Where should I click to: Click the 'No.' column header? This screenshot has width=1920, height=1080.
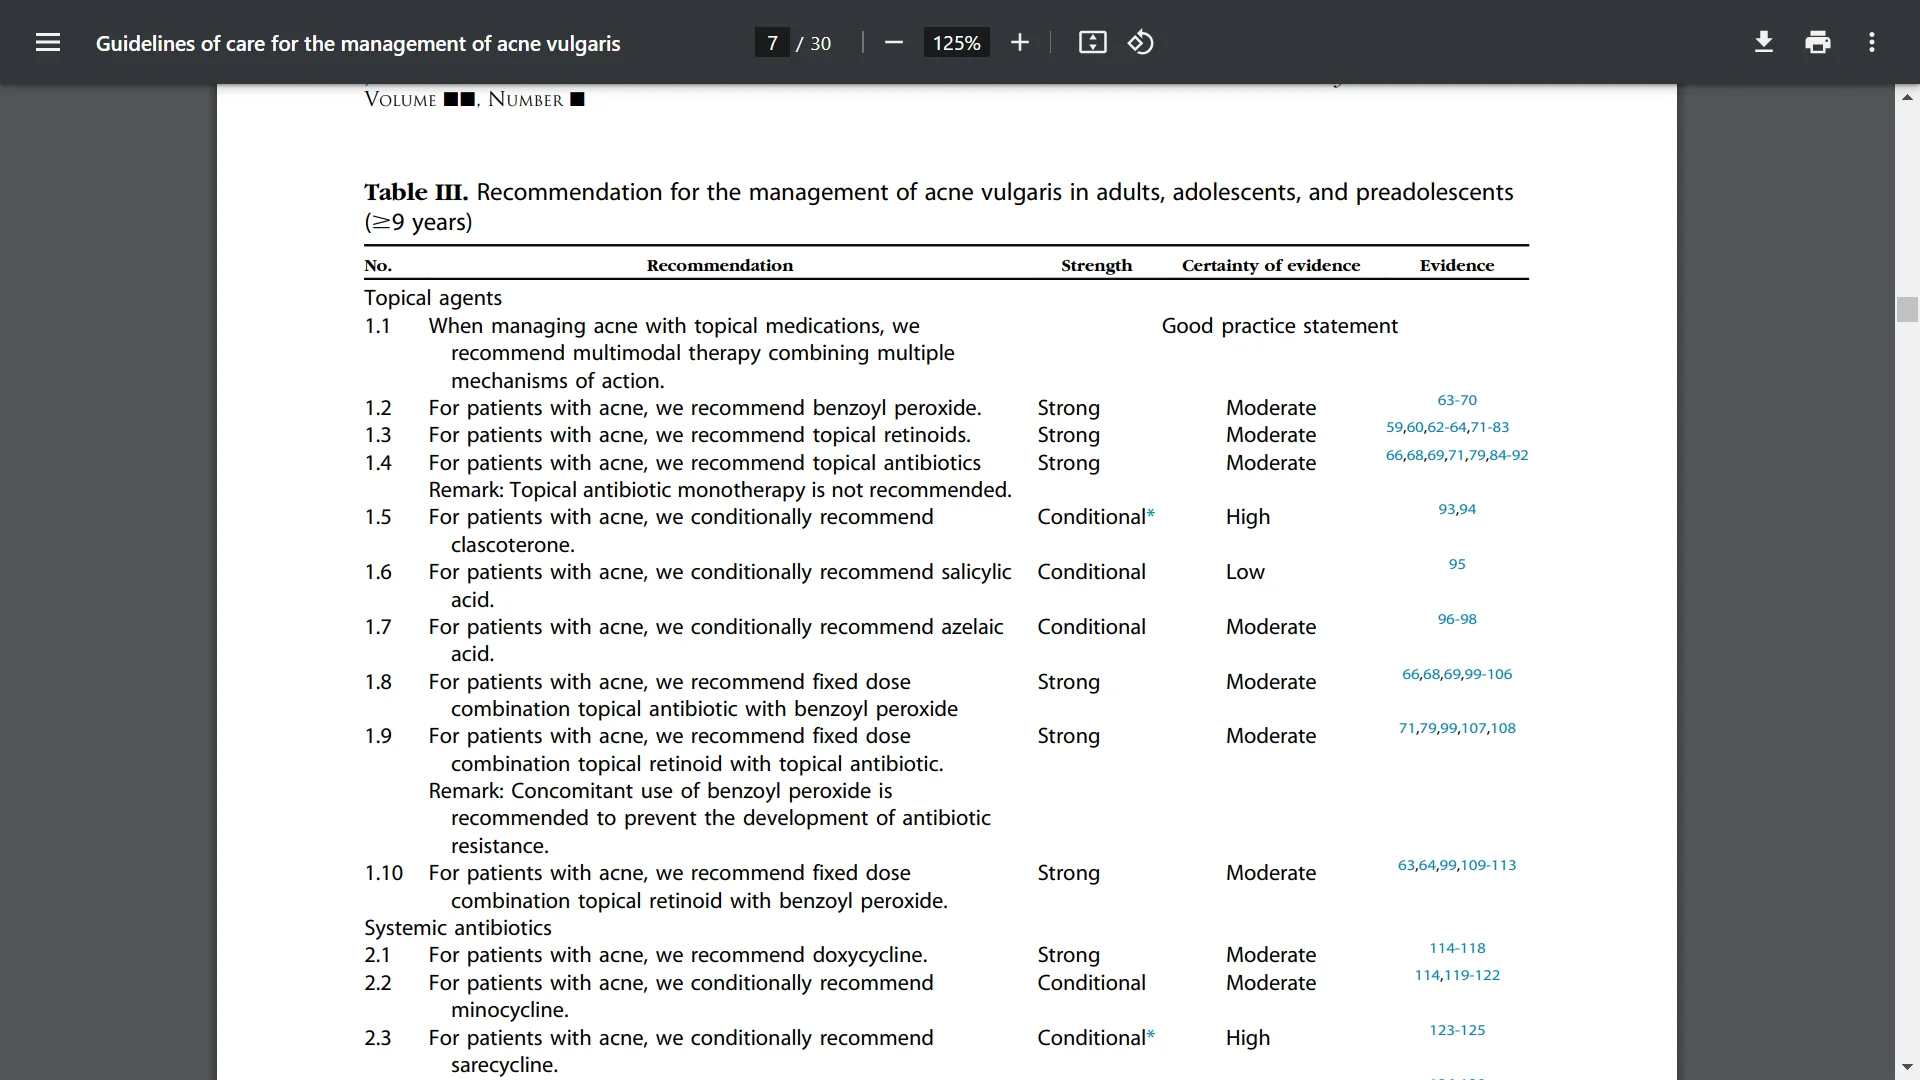378,265
